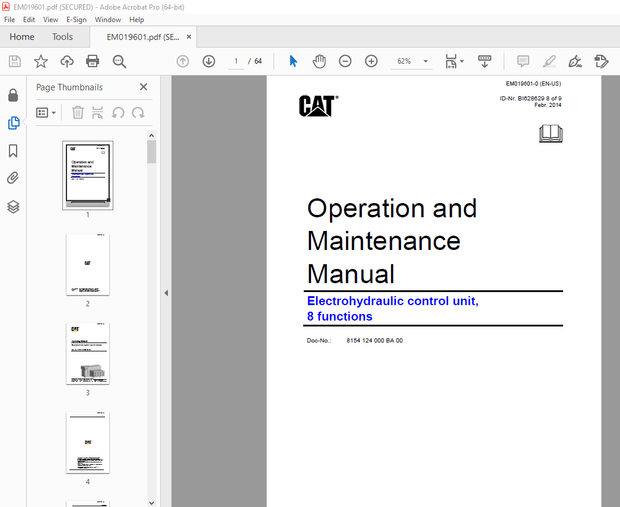Activate the Hand pan tool

point(319,61)
